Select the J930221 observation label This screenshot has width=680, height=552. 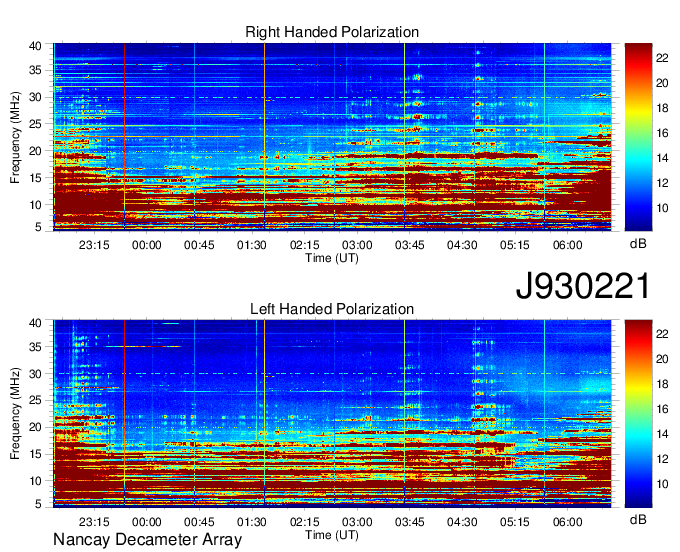pos(583,286)
